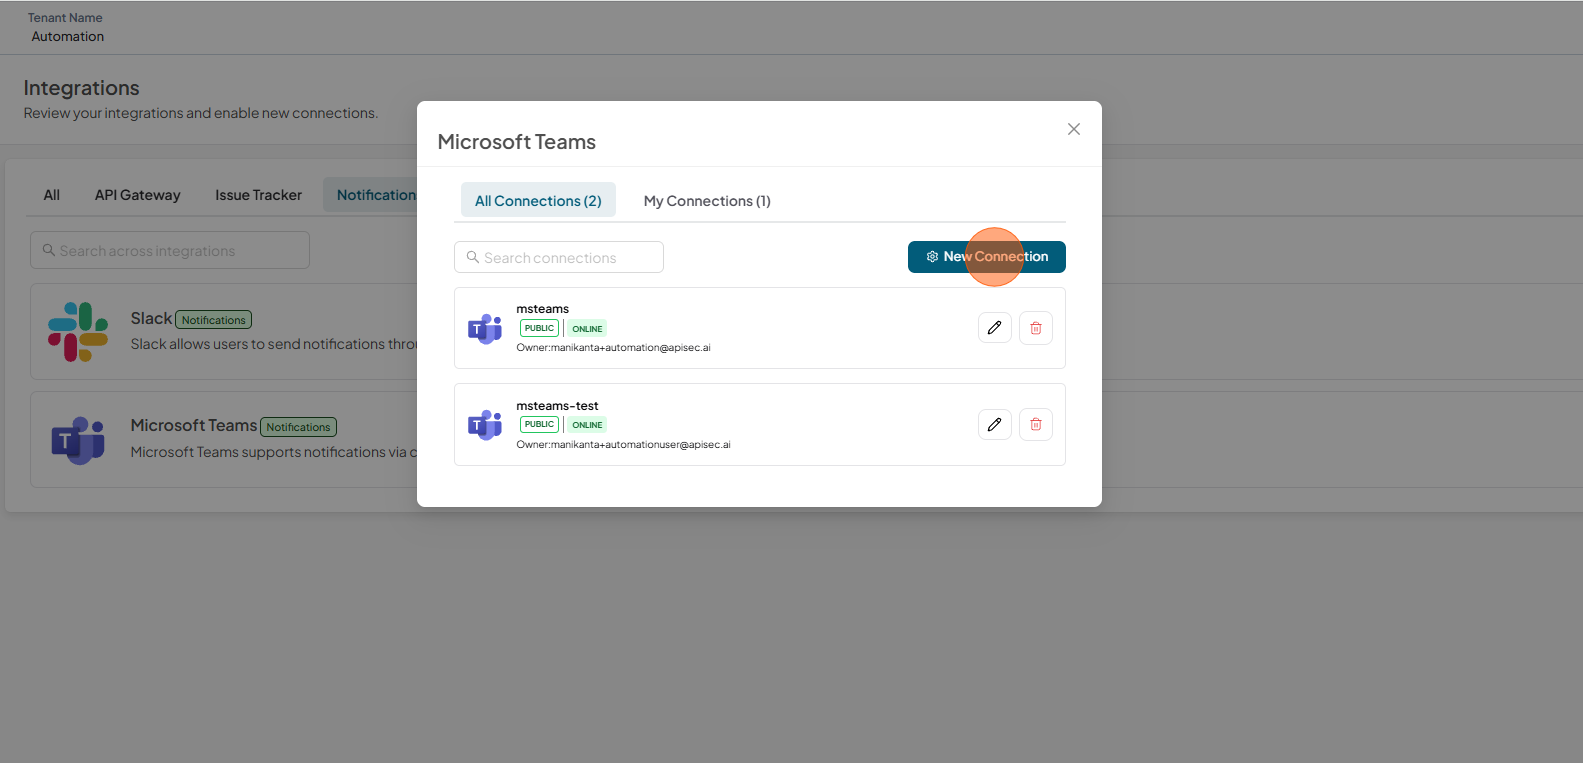Edit the msteams connection
The height and width of the screenshot is (763, 1583).
(x=995, y=328)
